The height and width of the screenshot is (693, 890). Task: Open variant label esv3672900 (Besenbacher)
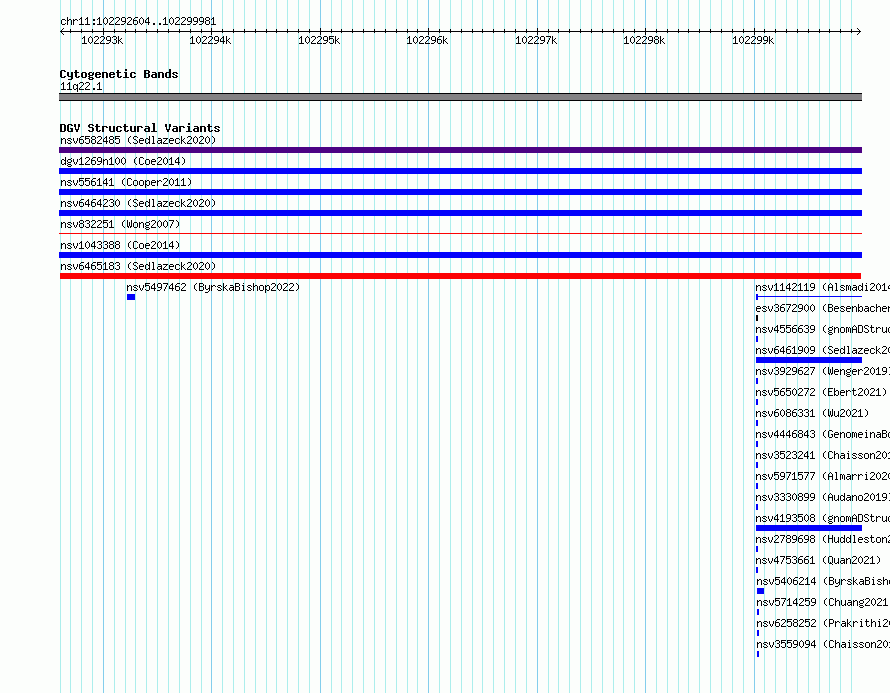pos(822,308)
